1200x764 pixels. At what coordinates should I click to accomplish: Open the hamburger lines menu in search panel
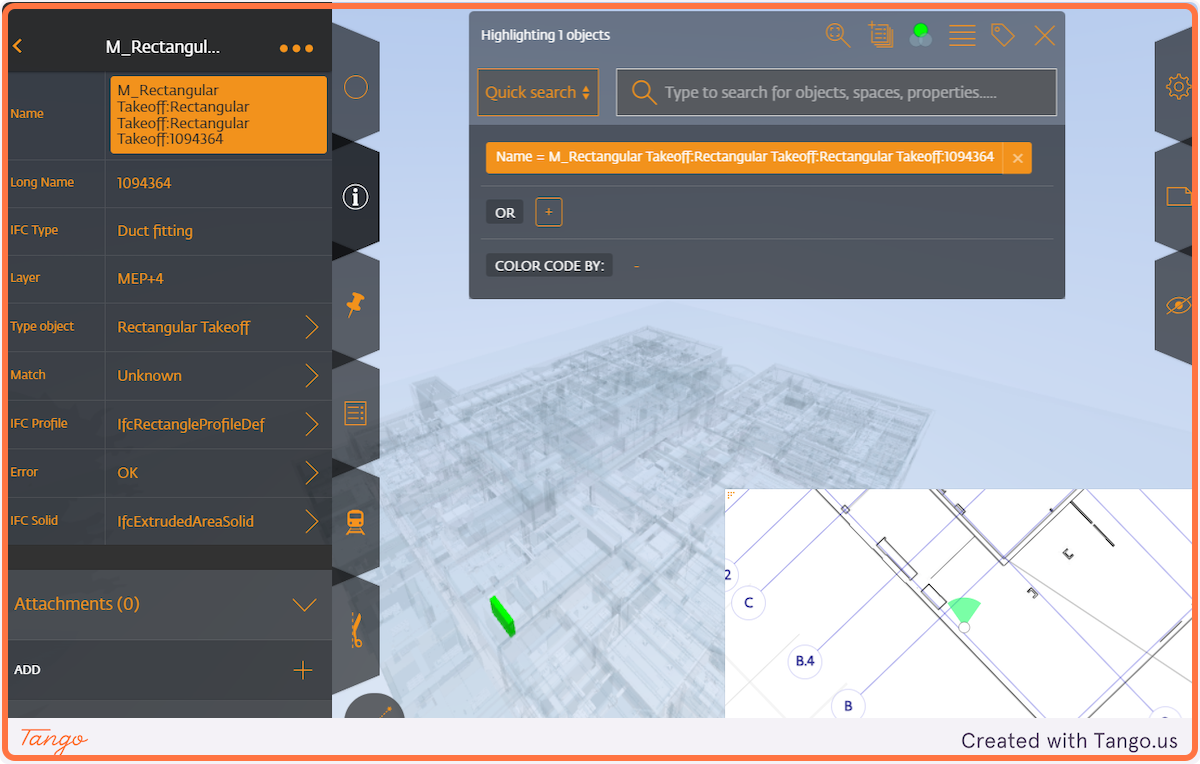[x=962, y=35]
